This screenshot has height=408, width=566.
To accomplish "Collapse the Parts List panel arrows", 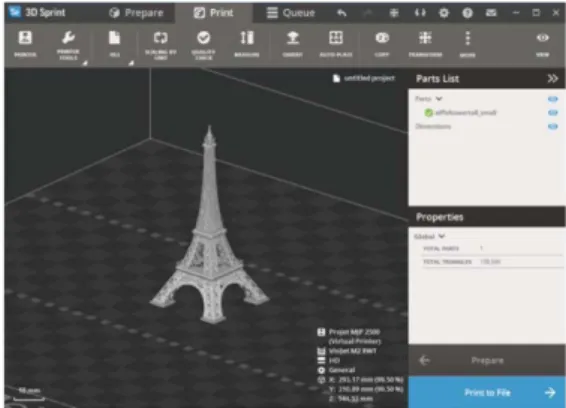I will (x=552, y=79).
